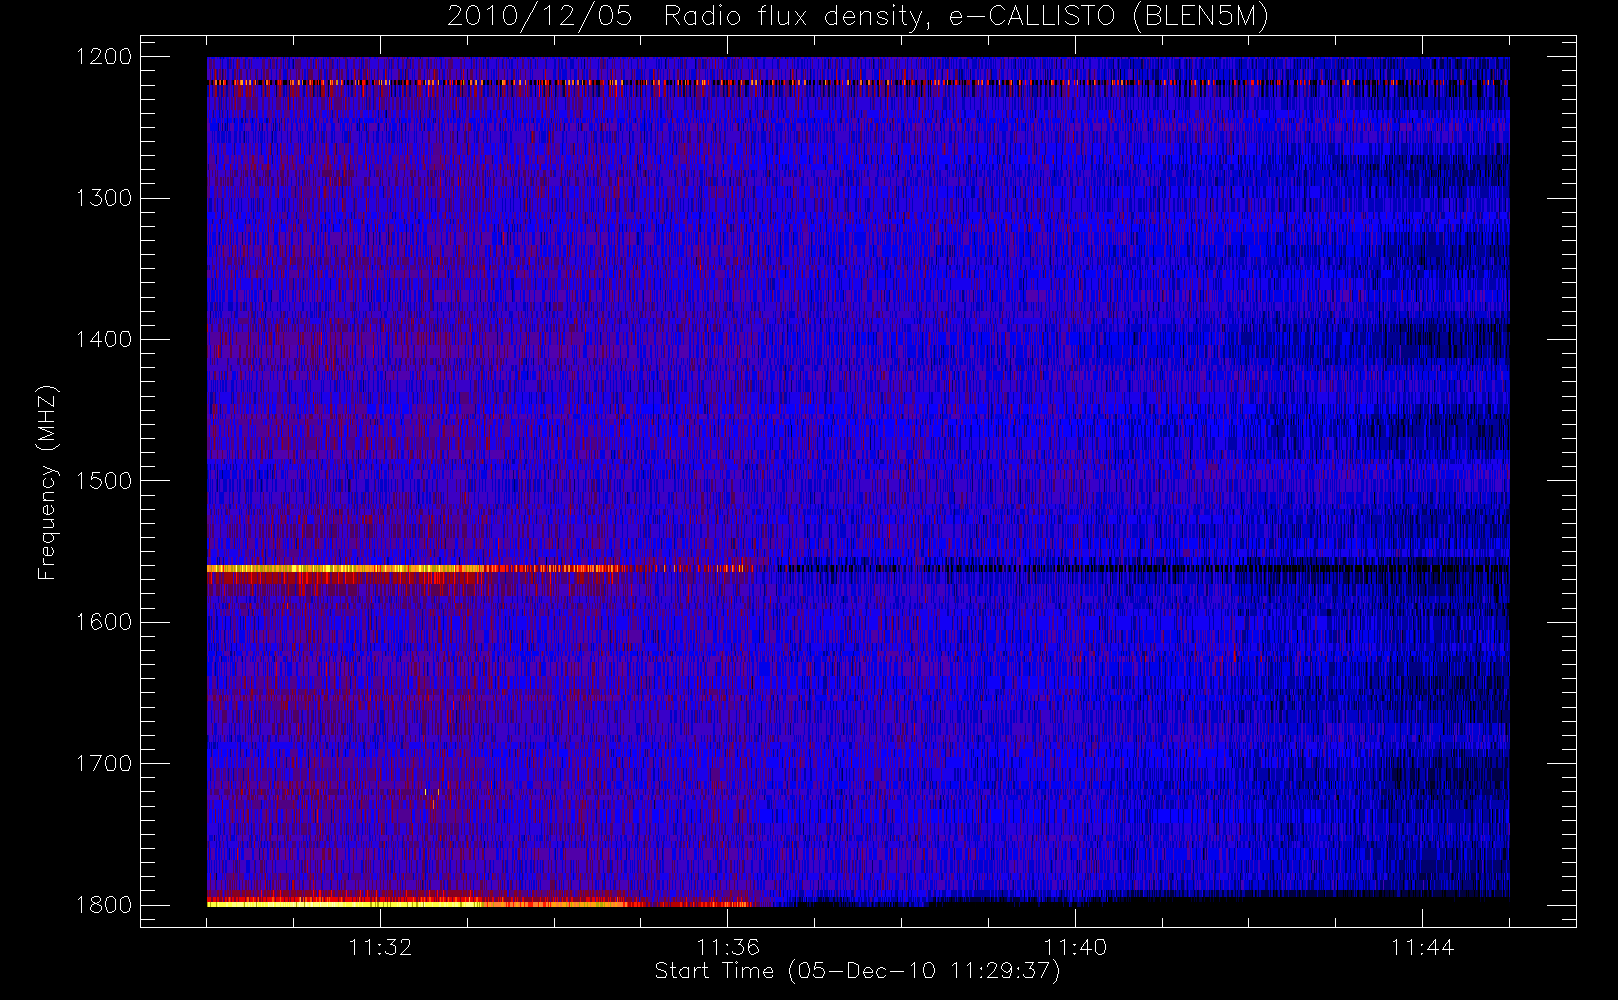Click the 11:44 time tick label
1618x1000 pixels.
(1422, 947)
